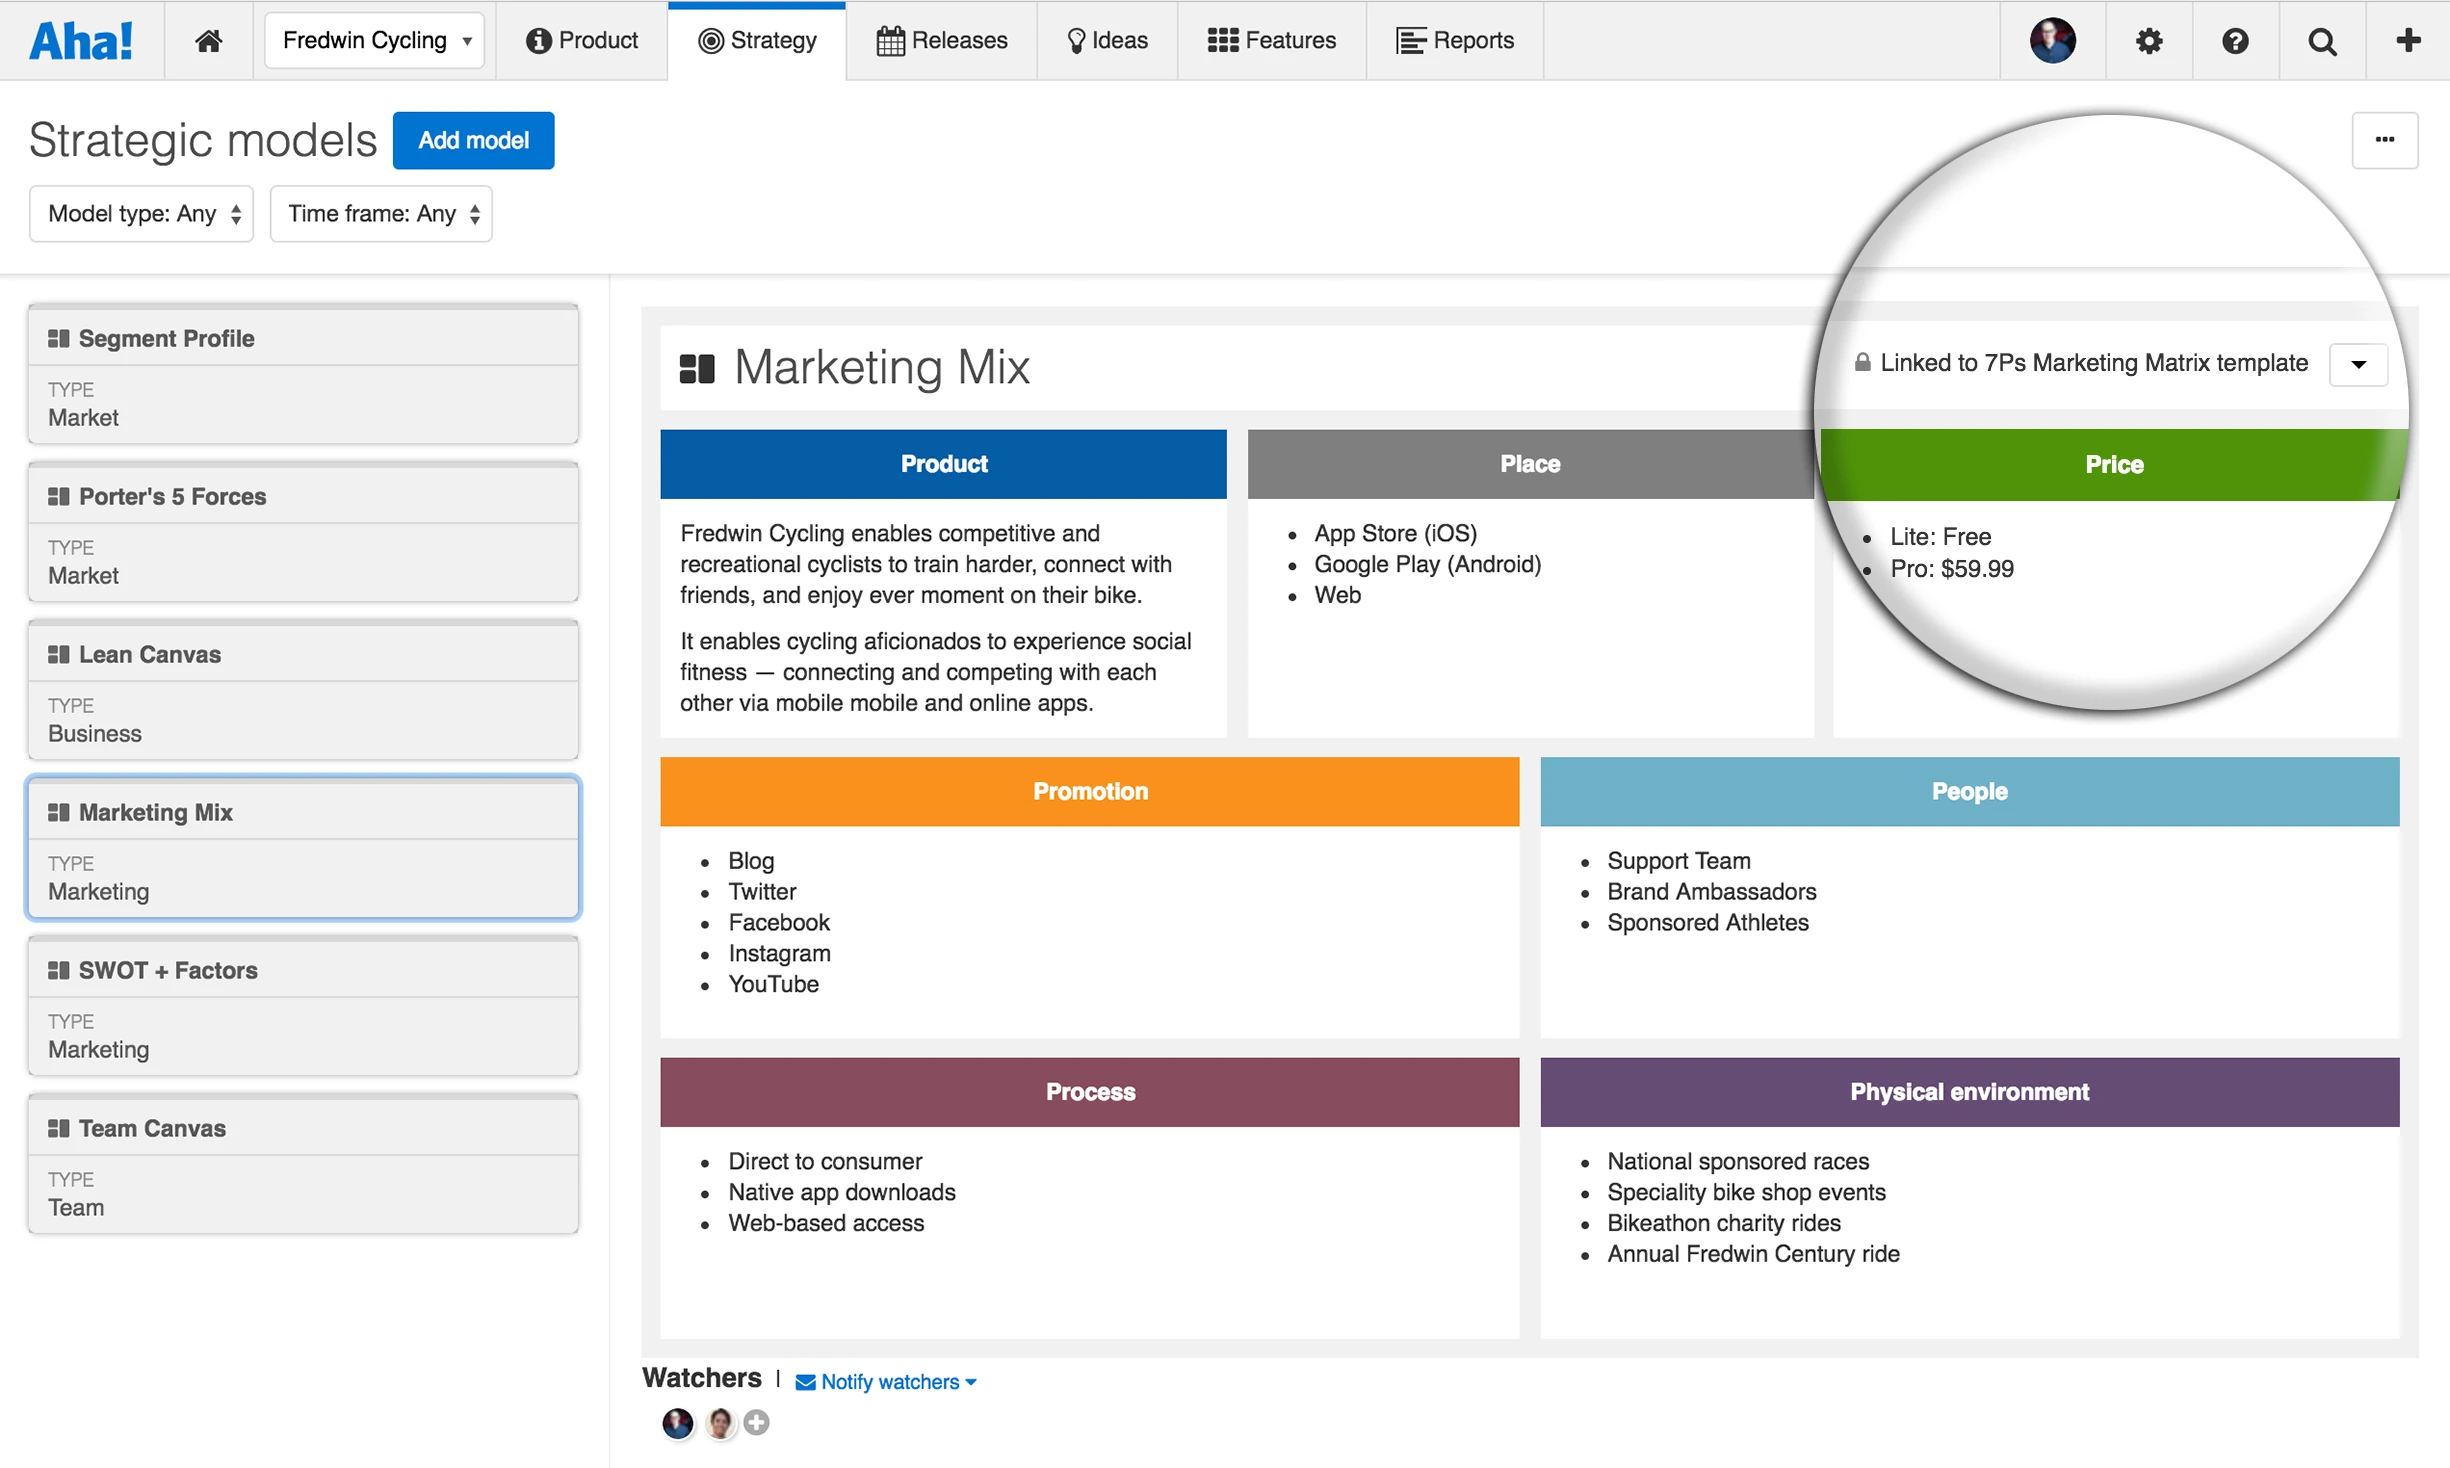Click the search magnifier icon

pyautogui.click(x=2322, y=40)
